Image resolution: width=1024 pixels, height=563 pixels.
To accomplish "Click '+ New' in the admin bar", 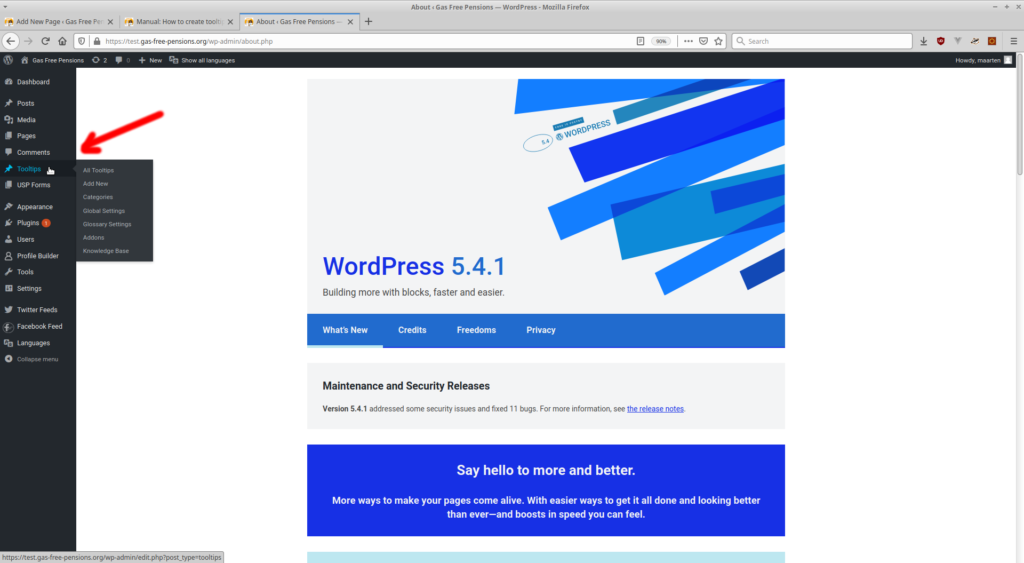I will [150, 60].
